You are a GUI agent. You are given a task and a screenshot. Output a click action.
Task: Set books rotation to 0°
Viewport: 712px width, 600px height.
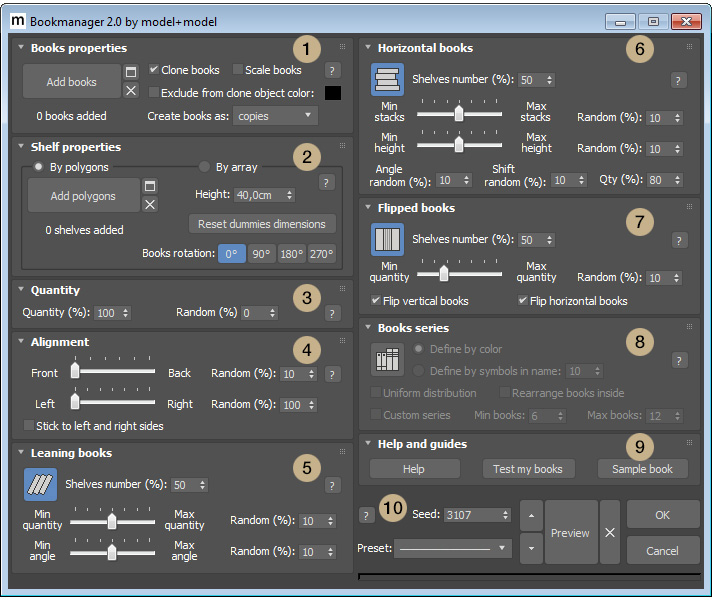pos(232,253)
